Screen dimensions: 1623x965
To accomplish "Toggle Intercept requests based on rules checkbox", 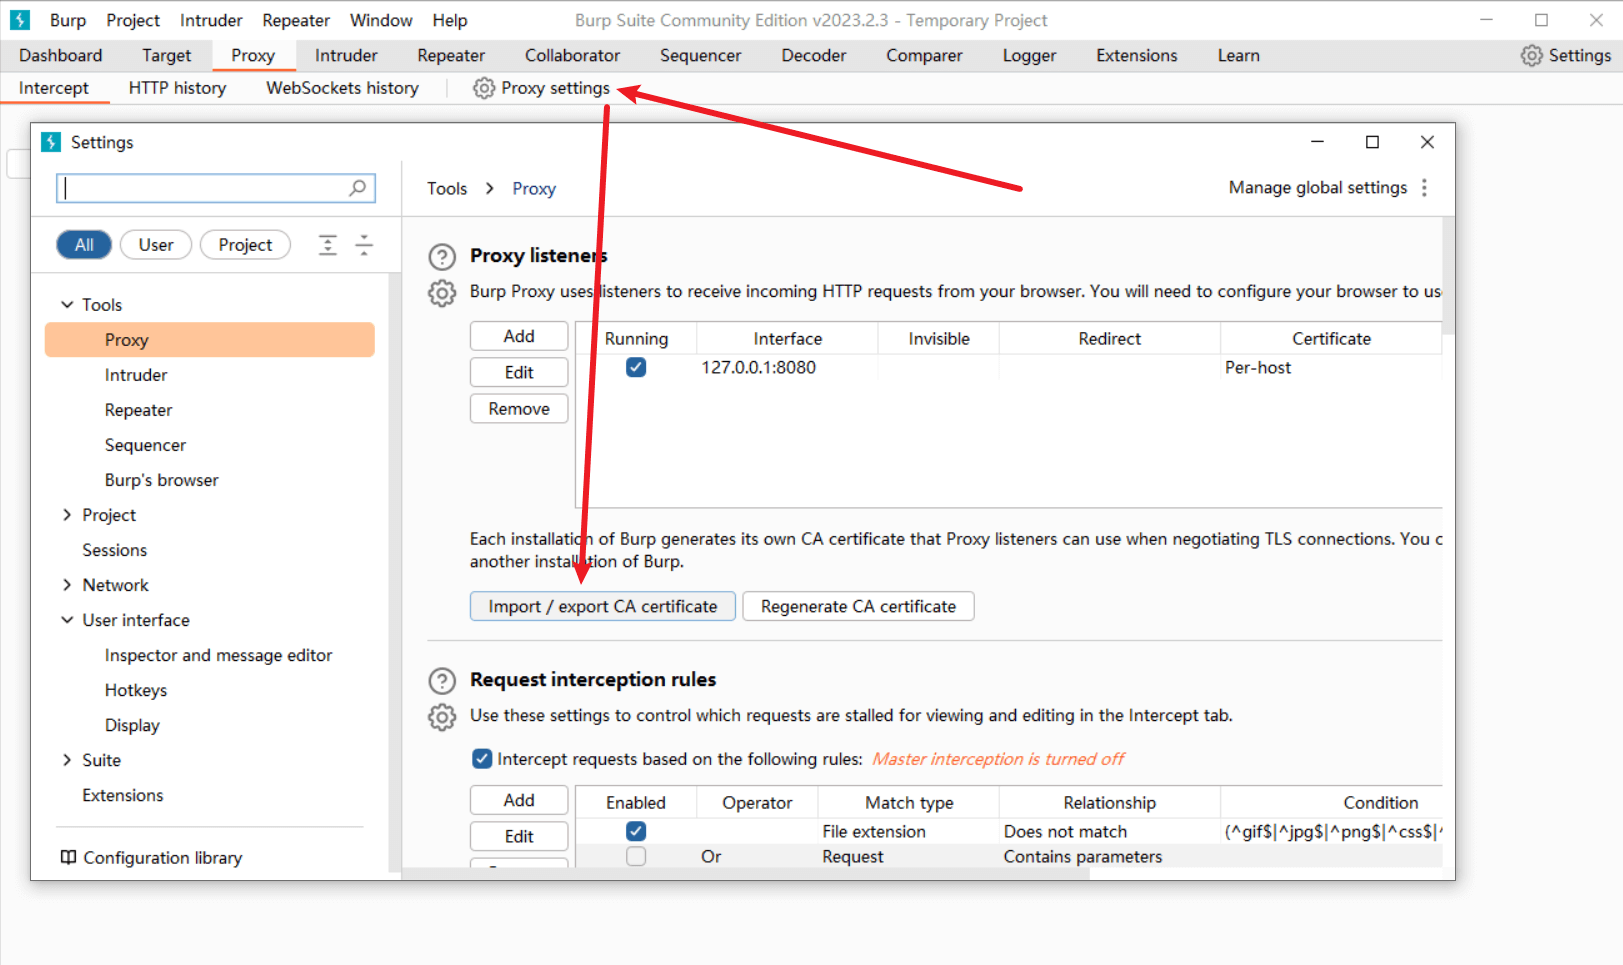I will coord(482,759).
